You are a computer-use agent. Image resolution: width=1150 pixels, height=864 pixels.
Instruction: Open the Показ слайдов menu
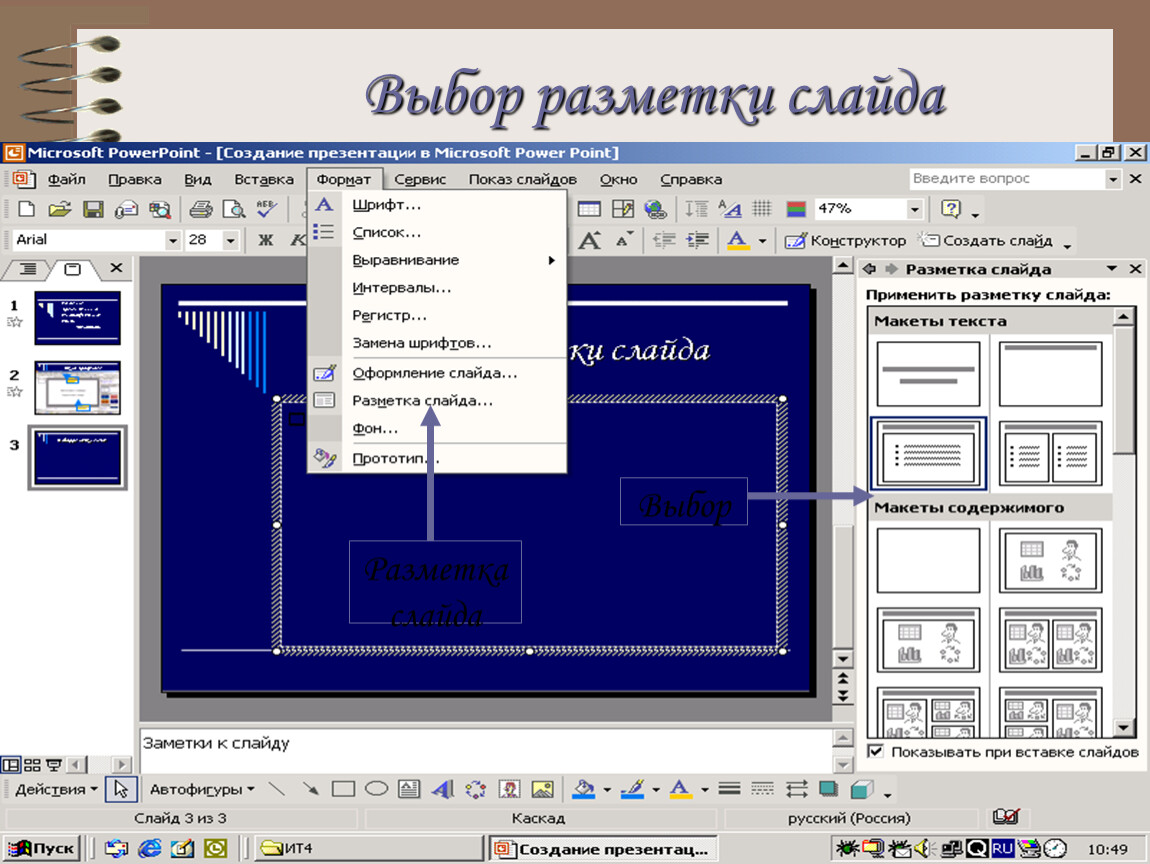coord(523,180)
